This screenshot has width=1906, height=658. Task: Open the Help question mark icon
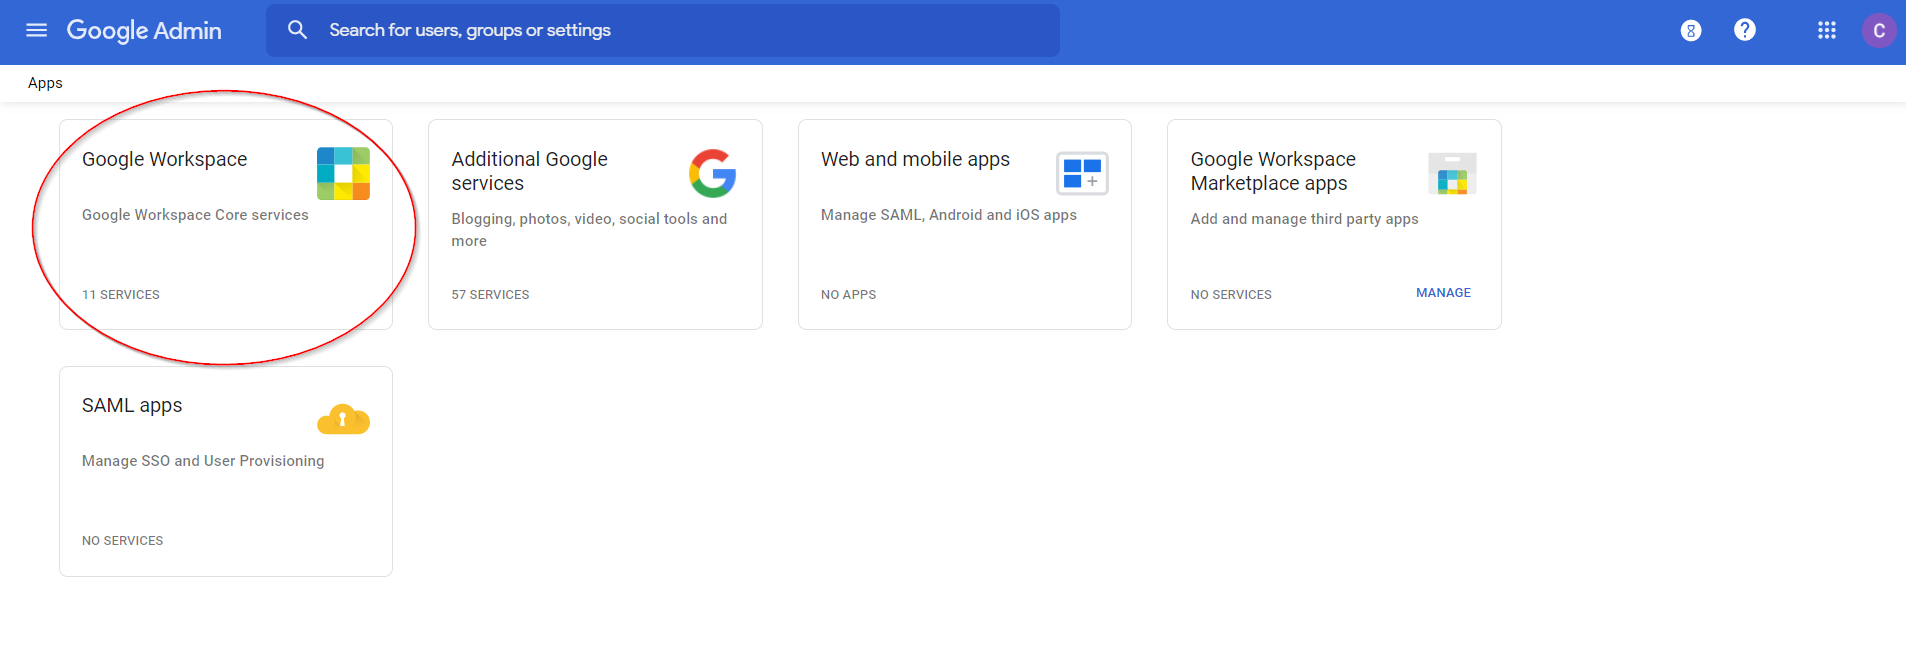[x=1745, y=30]
